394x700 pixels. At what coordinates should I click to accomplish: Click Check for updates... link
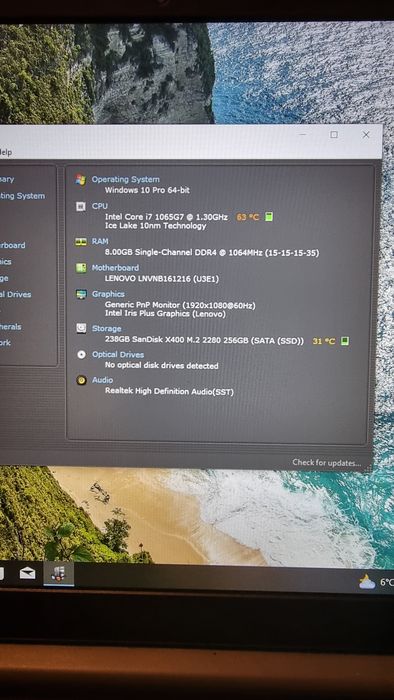pyautogui.click(x=327, y=463)
